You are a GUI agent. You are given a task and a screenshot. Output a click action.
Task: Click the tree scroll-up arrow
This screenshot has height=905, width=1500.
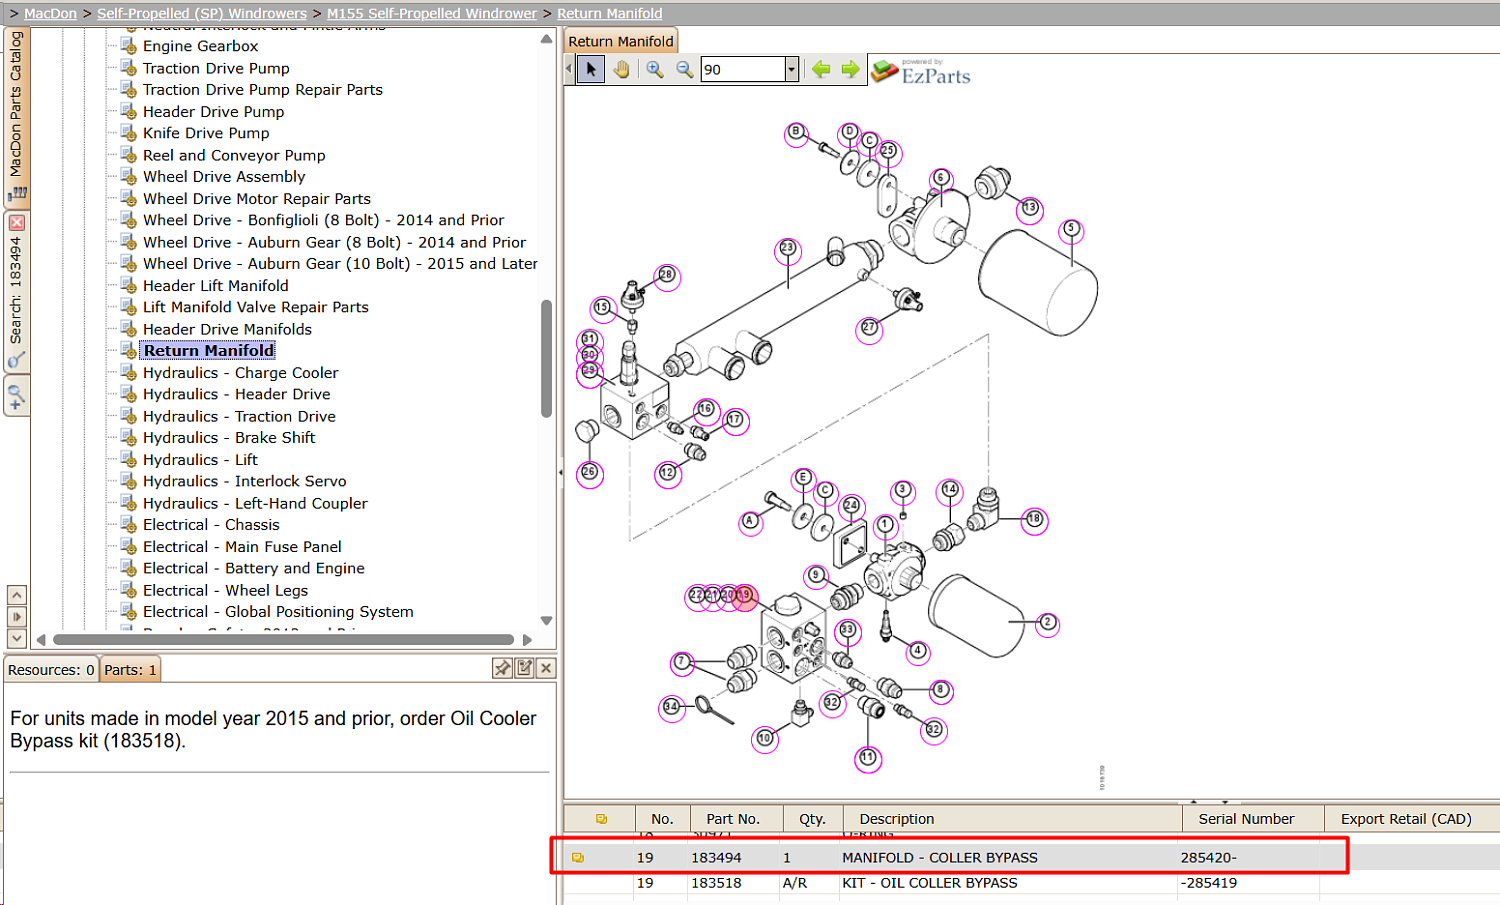point(546,39)
